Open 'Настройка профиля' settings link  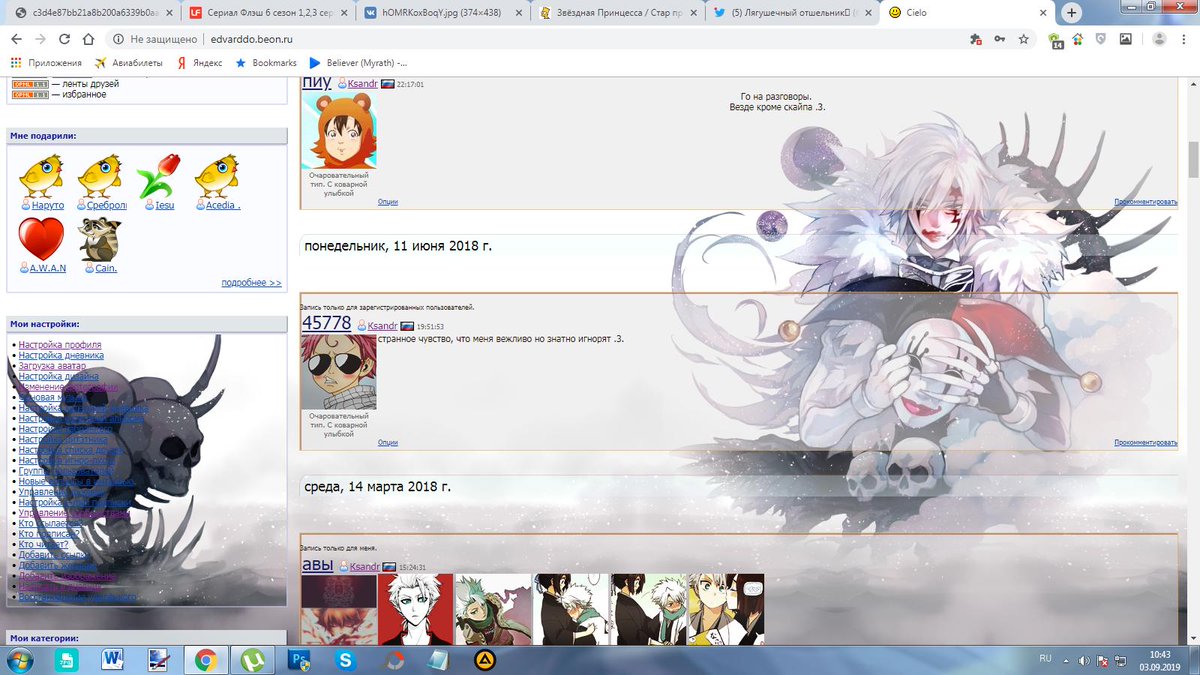[x=59, y=345]
